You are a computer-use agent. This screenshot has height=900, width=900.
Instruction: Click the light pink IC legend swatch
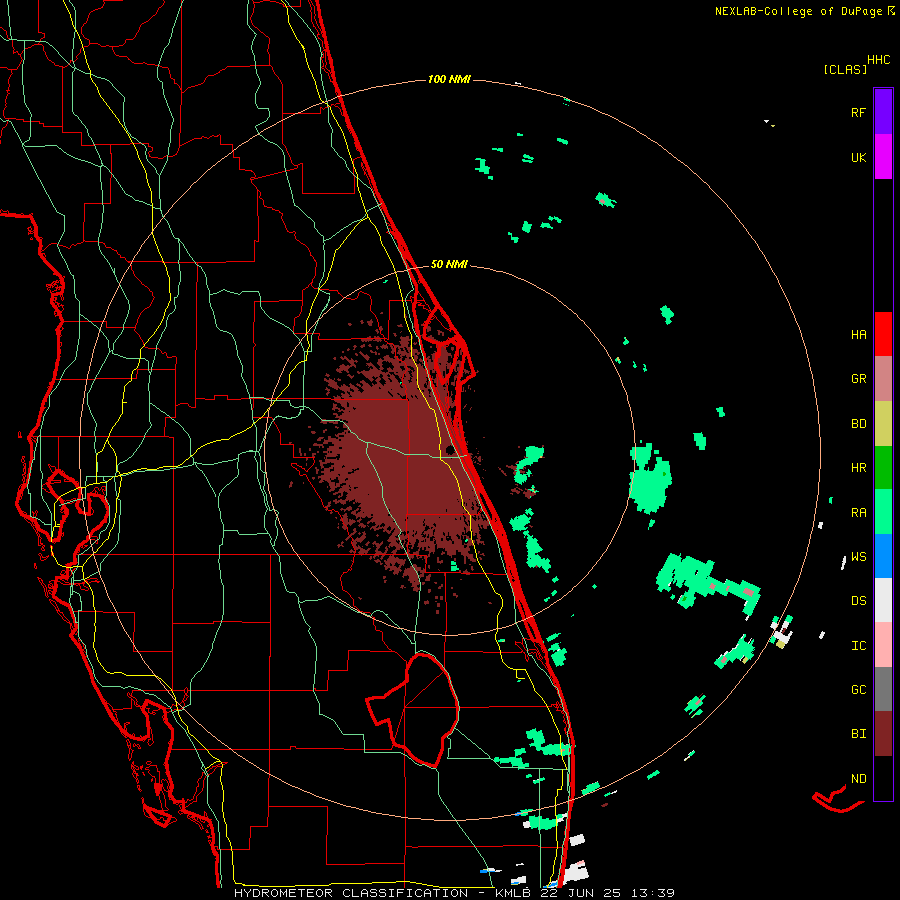[883, 645]
